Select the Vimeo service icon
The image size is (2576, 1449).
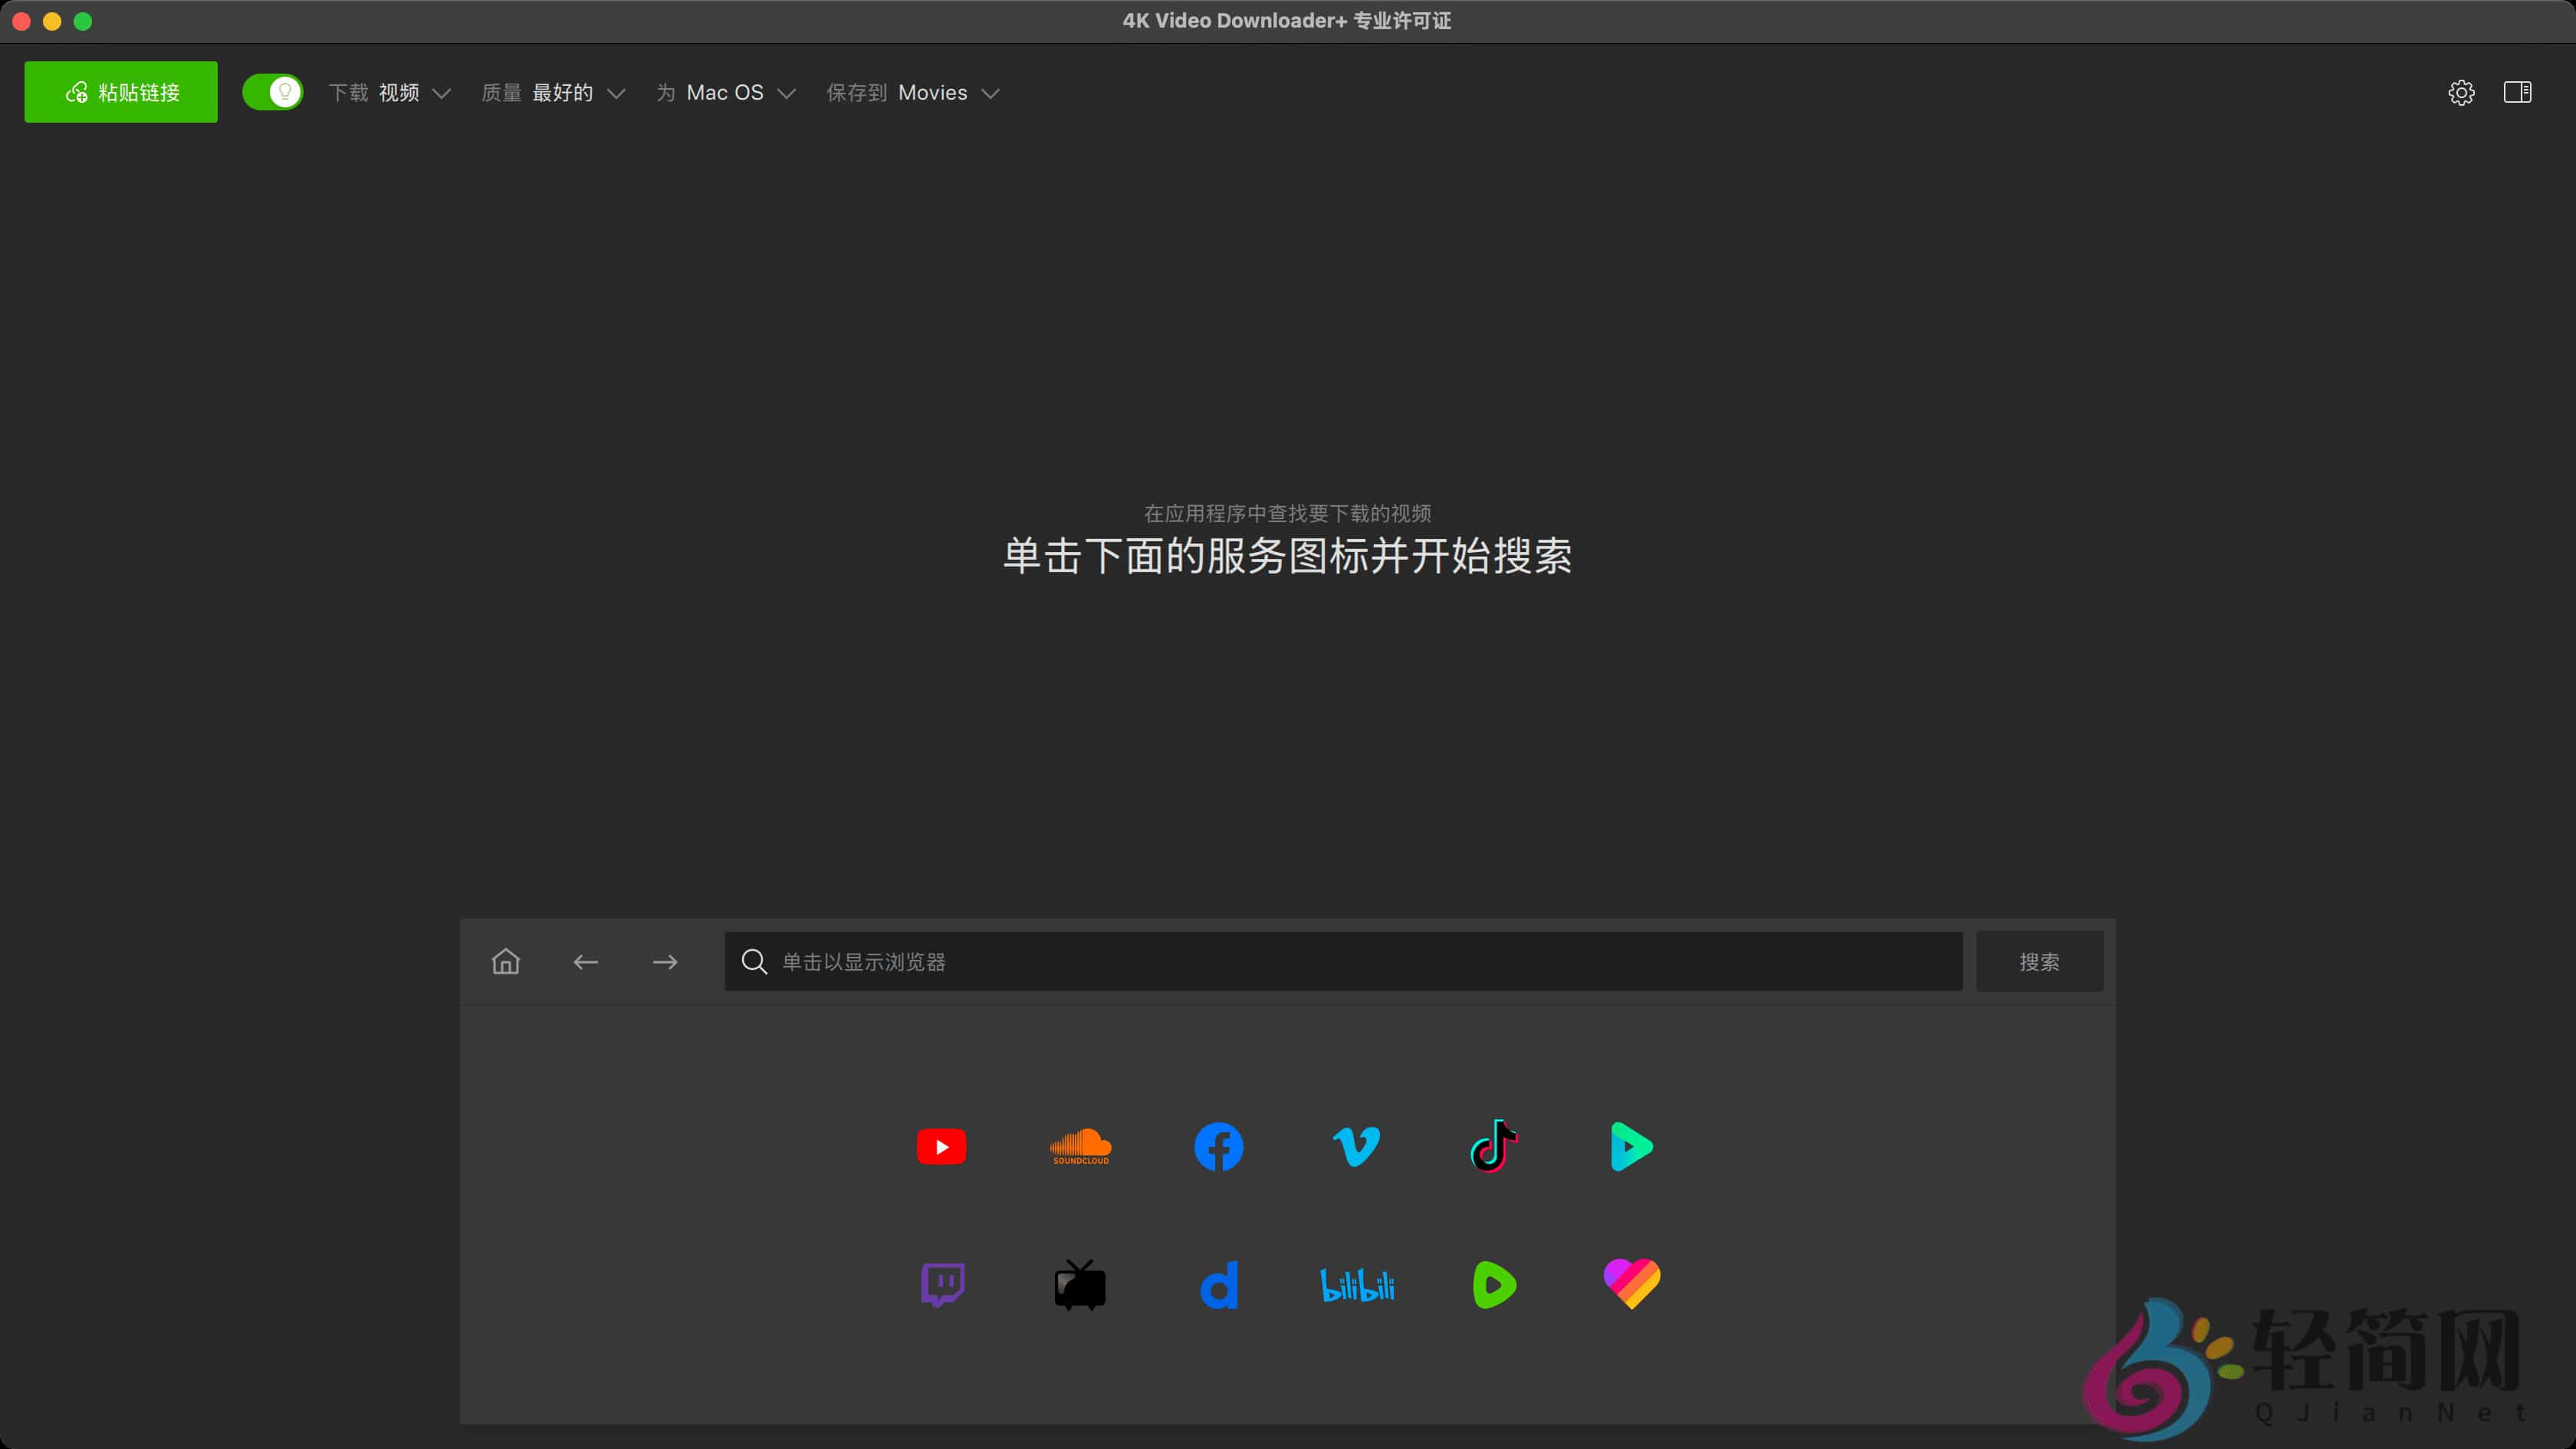[x=1356, y=1146]
